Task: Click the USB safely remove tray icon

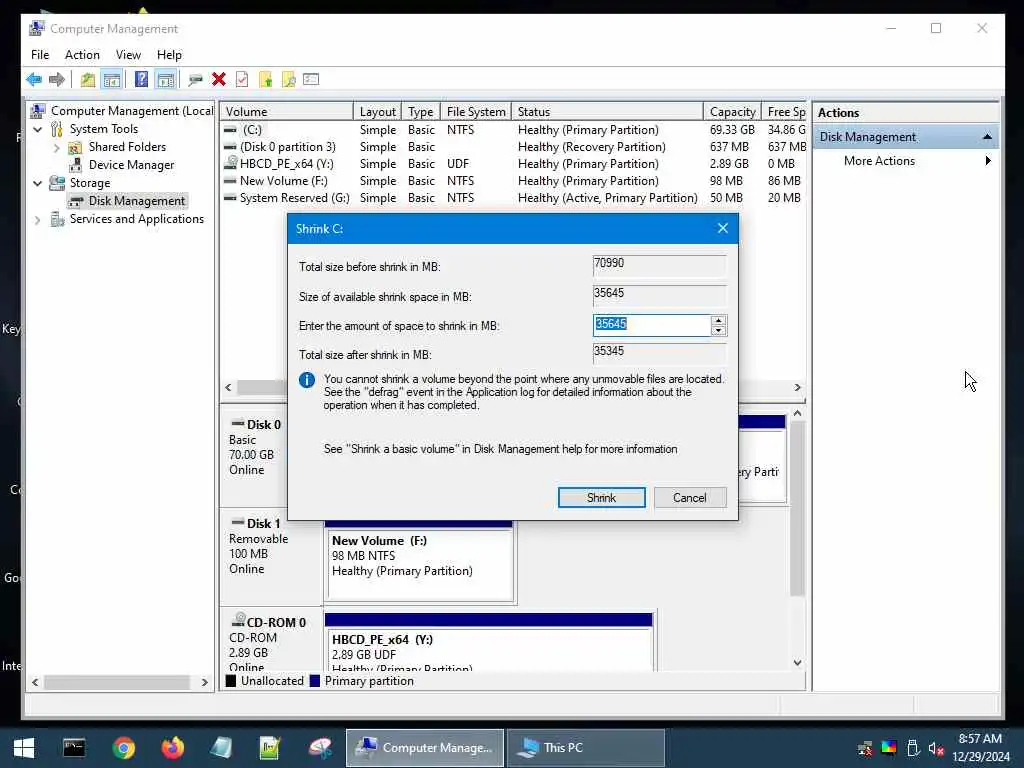Action: pos(913,748)
